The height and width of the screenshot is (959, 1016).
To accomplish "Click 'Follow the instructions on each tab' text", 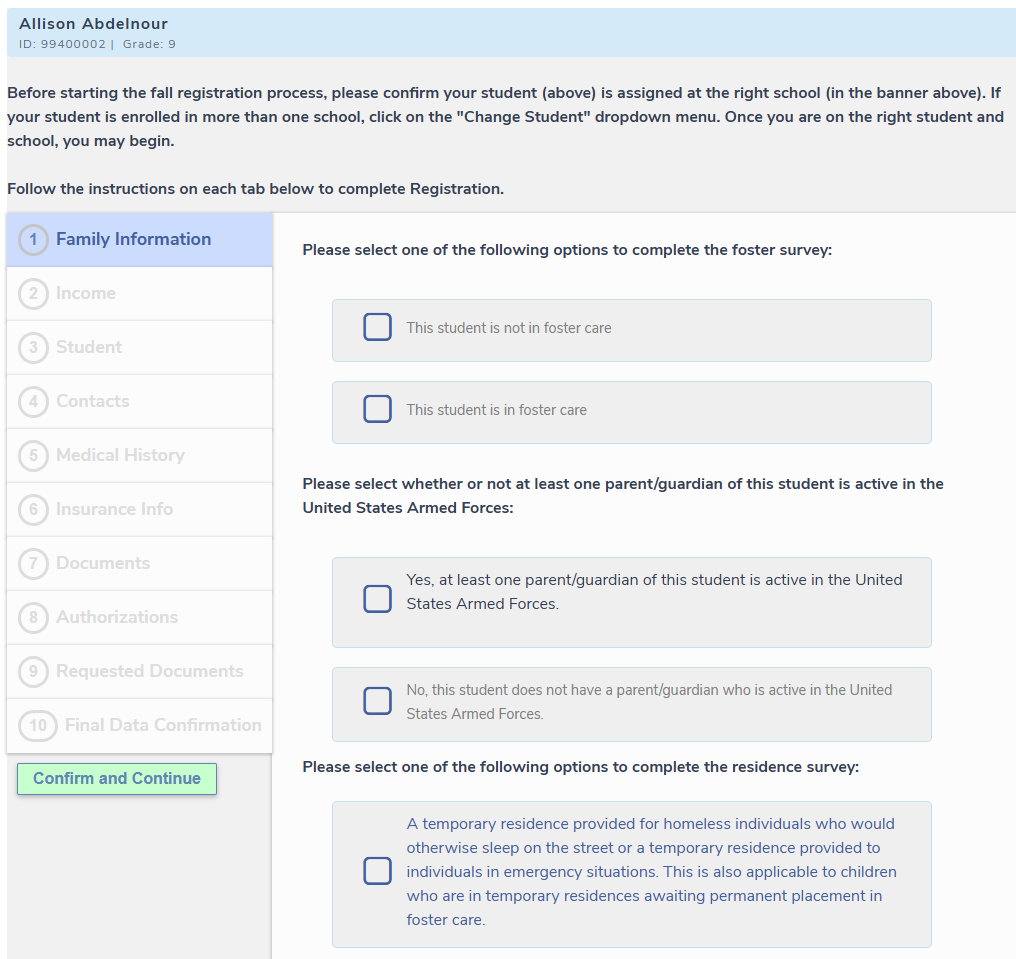I will click(255, 189).
